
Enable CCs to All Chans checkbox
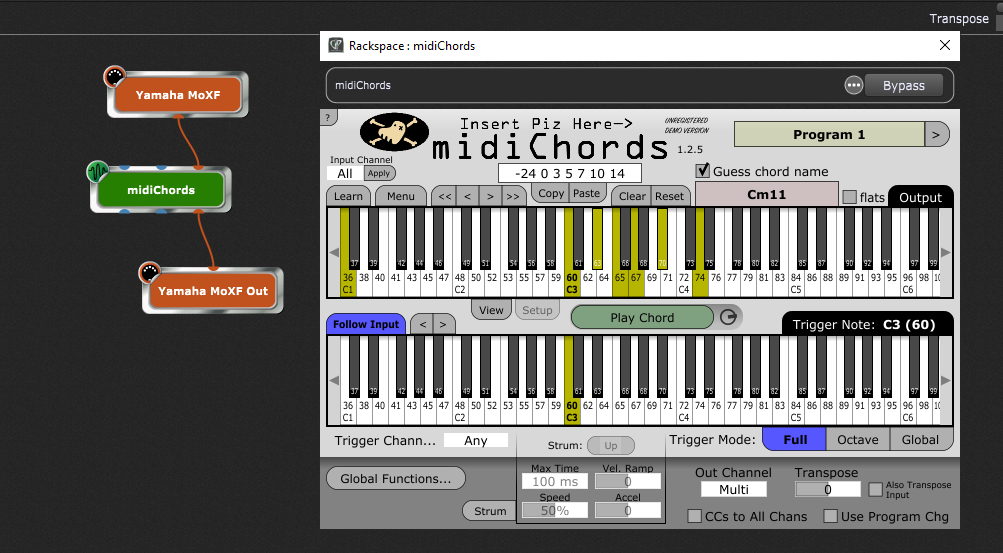tap(694, 516)
